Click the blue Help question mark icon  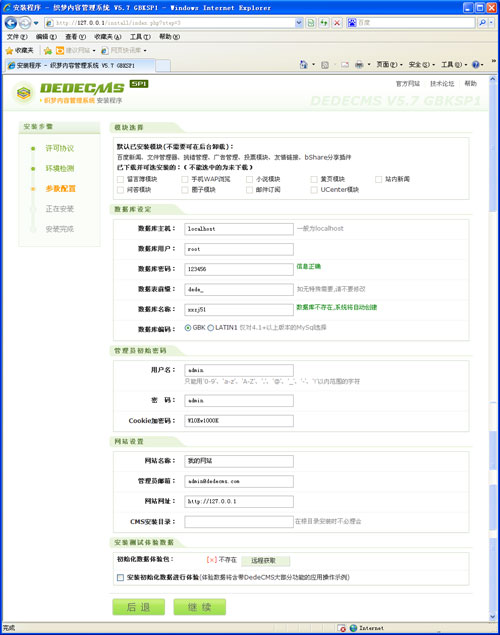[x=476, y=64]
